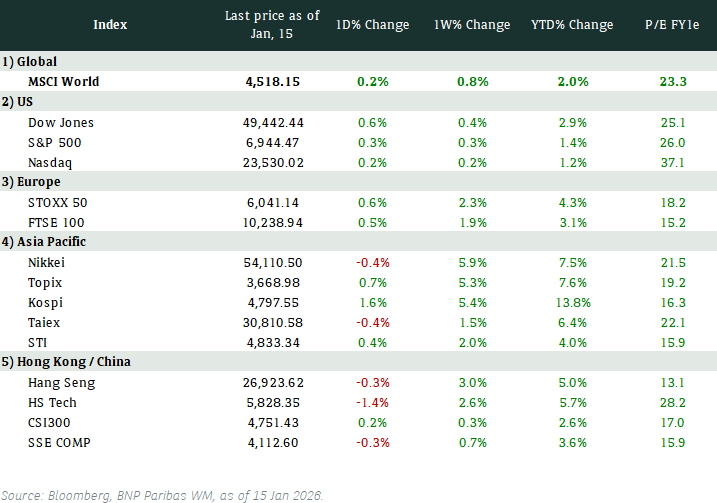The width and height of the screenshot is (717, 503).
Task: Click Nikkei's negative 1D% change value
Action: point(372,262)
